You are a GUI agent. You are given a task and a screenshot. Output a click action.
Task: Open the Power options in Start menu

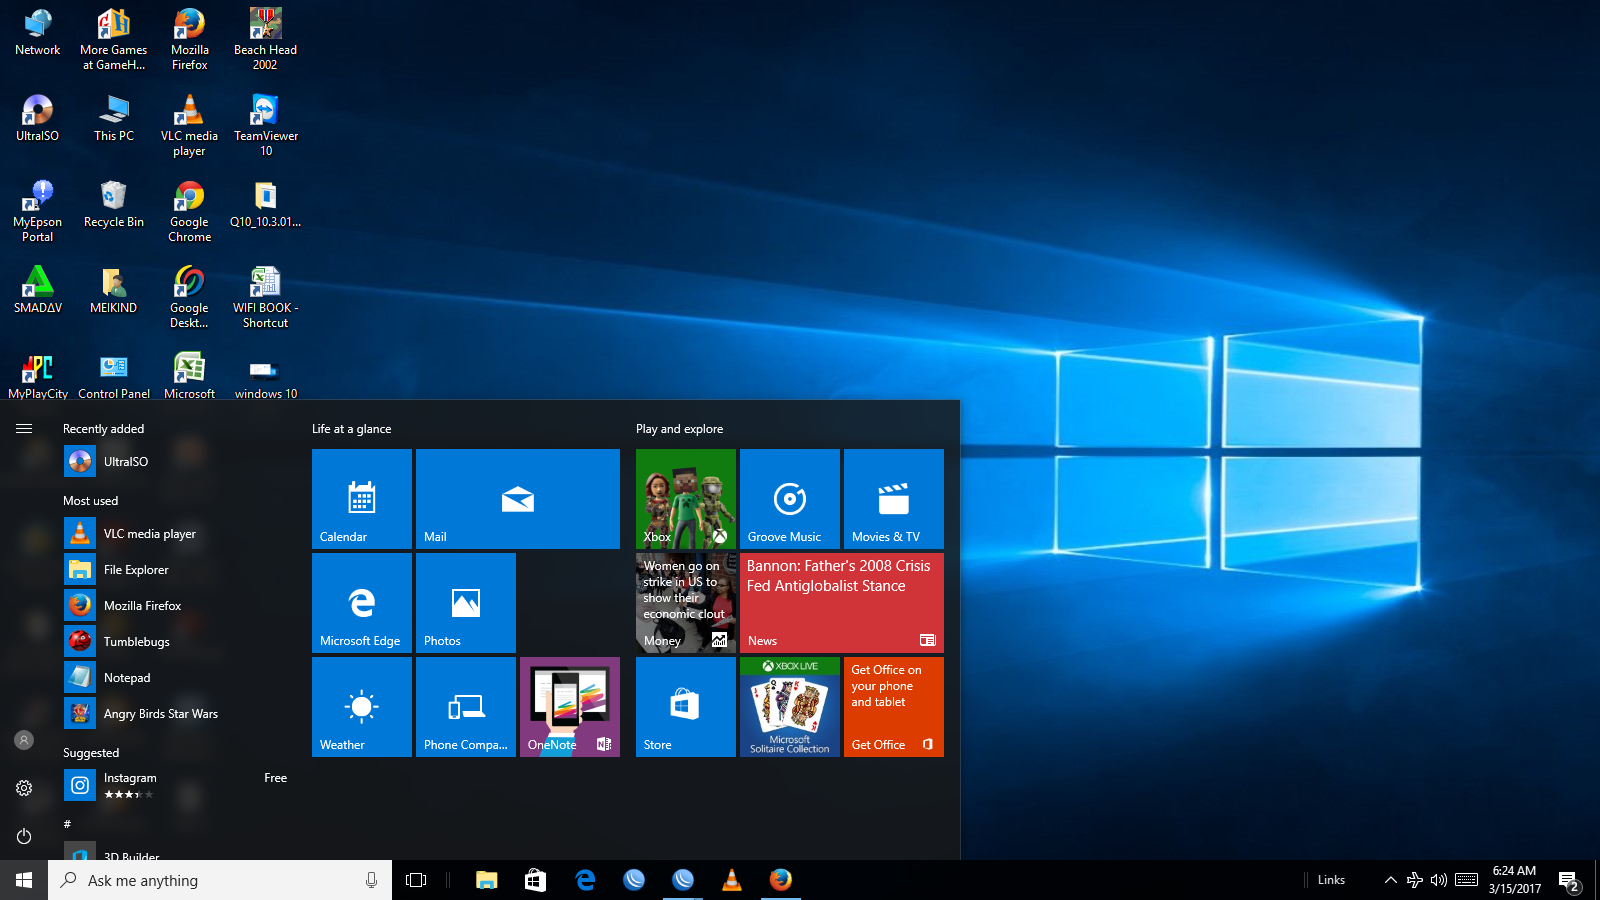click(24, 836)
